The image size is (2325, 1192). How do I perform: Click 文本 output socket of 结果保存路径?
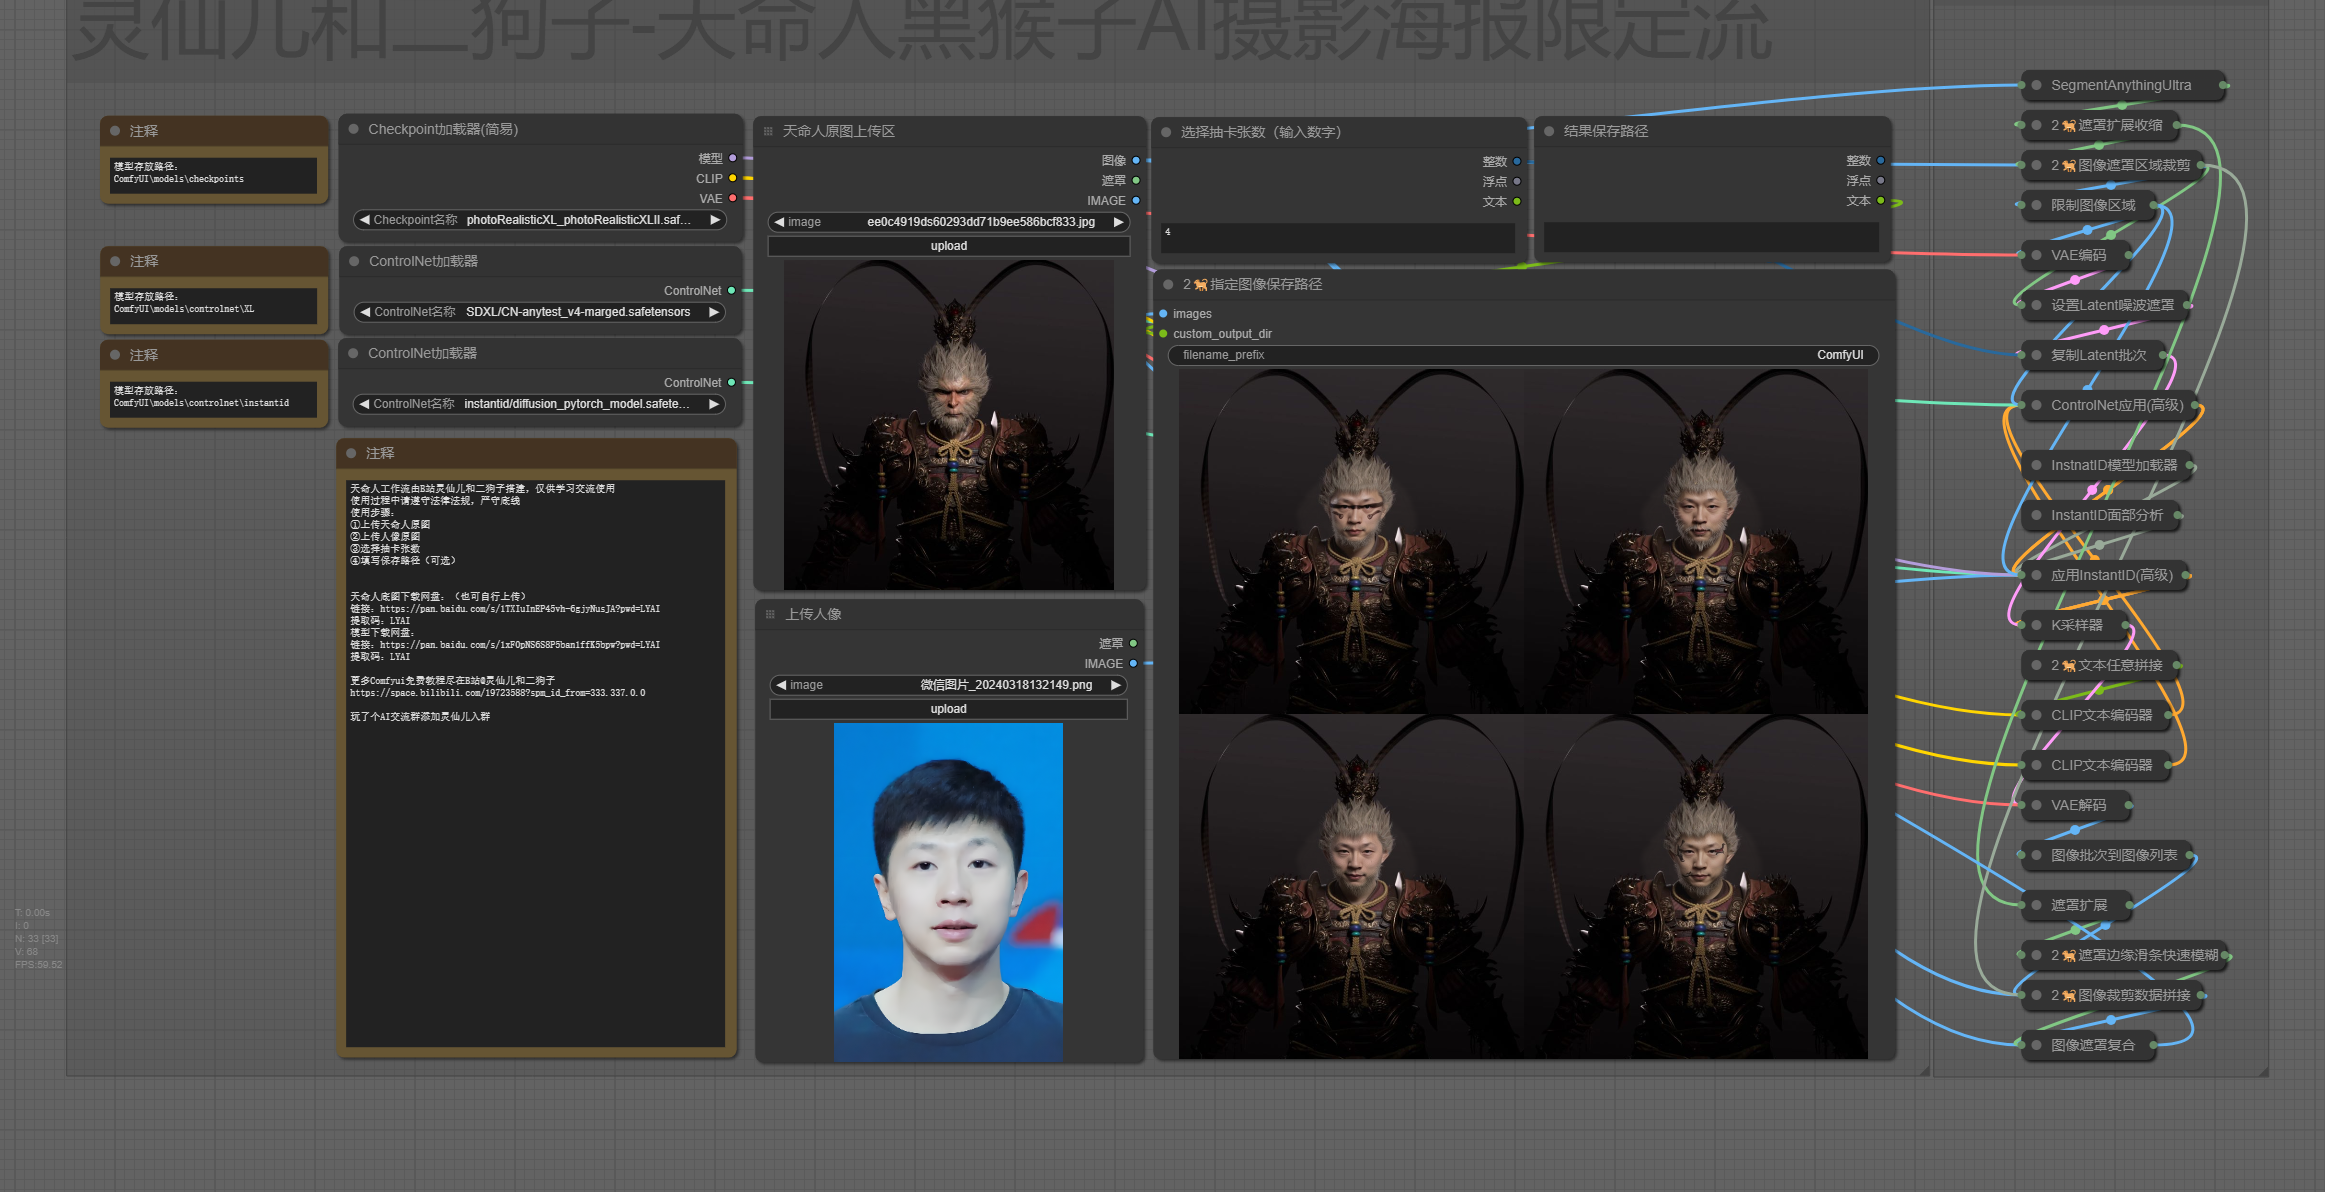point(1881,200)
